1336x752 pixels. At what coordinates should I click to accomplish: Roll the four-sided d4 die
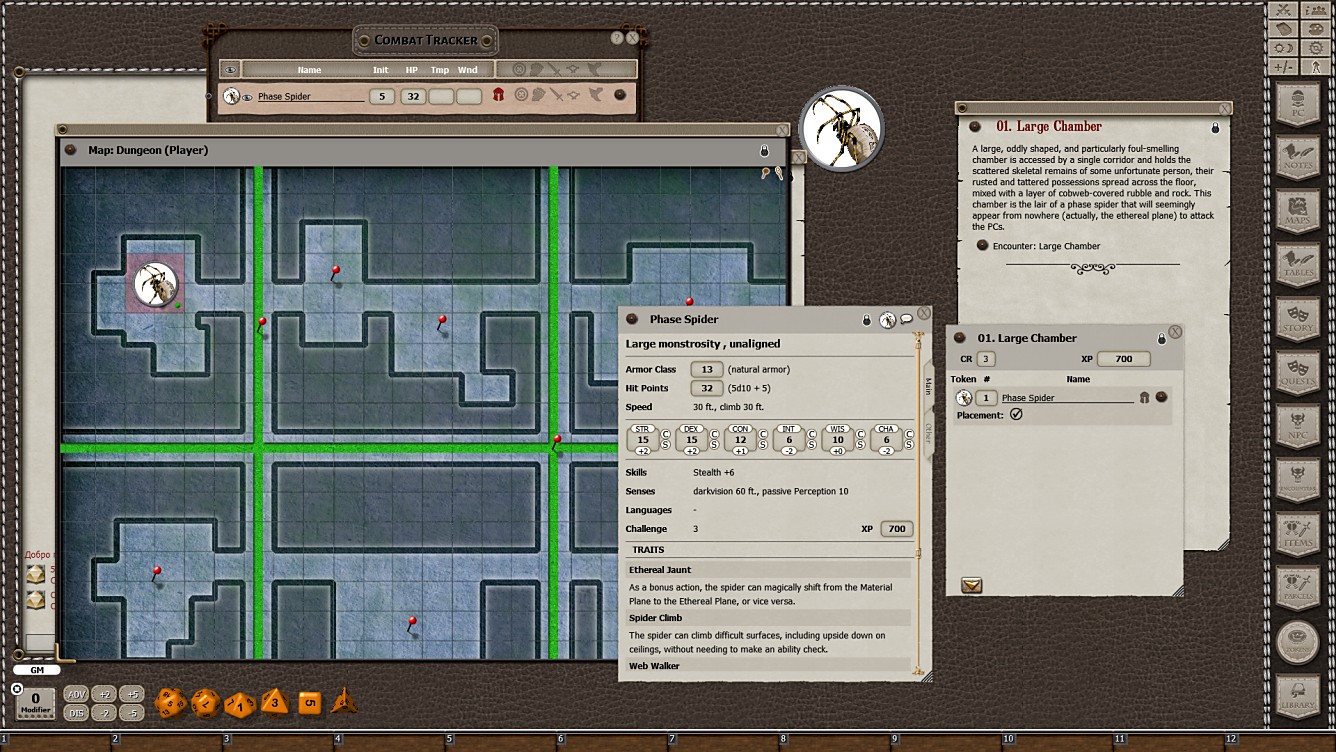point(346,703)
